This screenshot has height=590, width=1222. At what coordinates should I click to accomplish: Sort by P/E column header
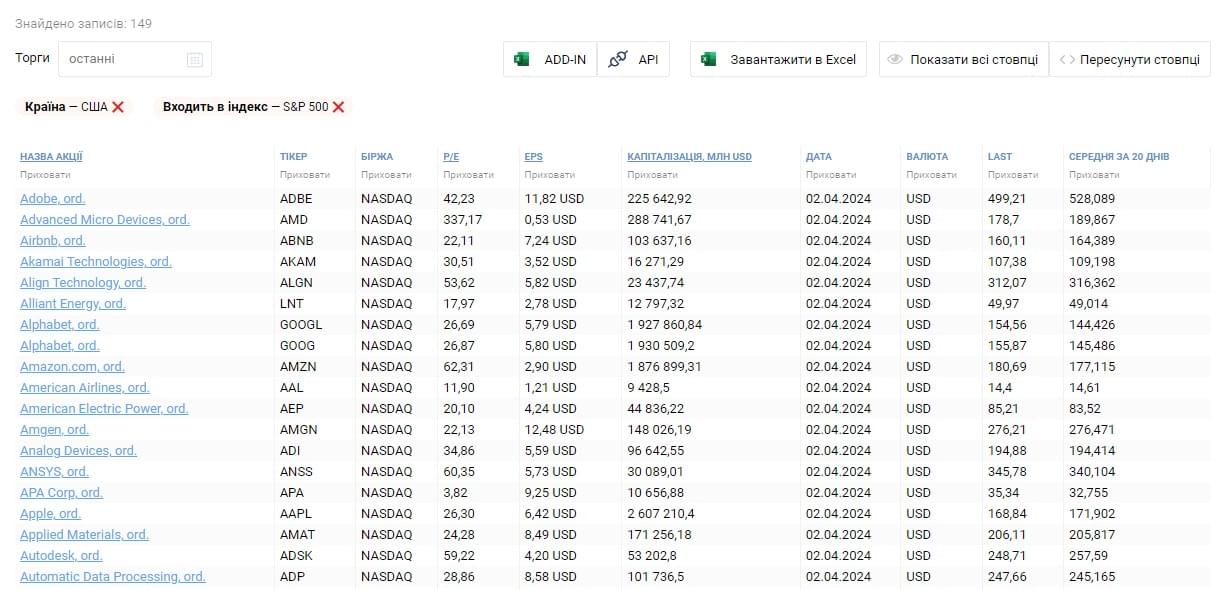point(451,156)
